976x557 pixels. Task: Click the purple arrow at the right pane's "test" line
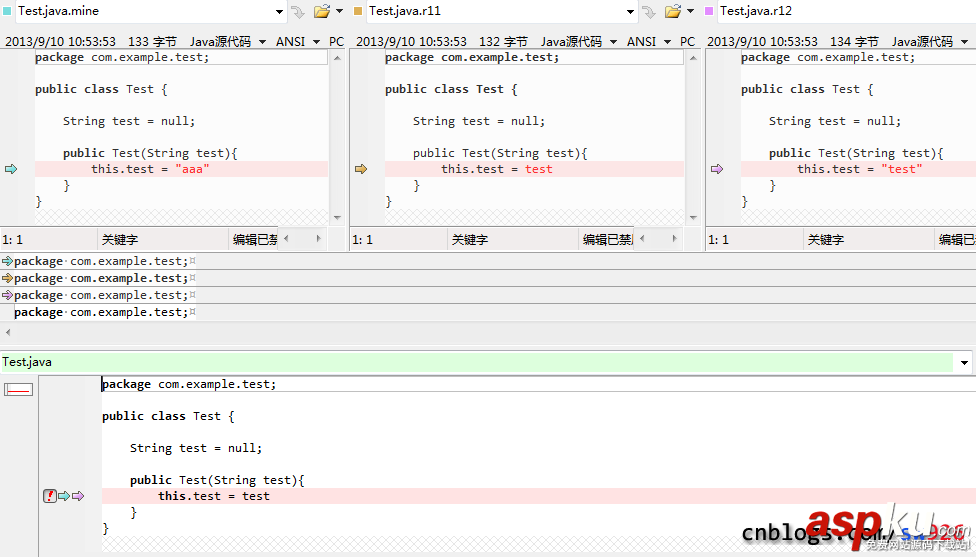click(717, 169)
